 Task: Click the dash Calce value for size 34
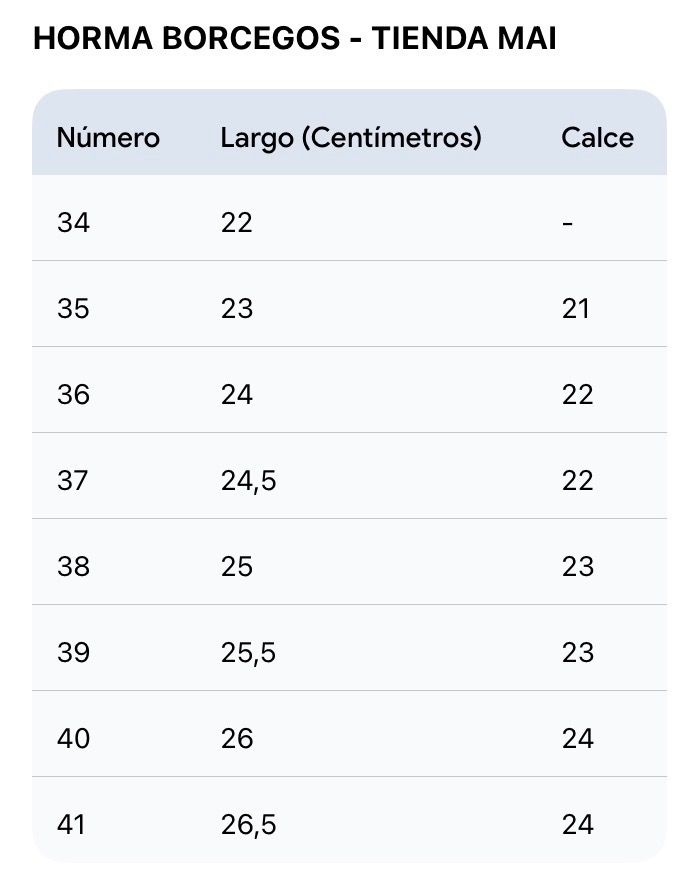point(567,224)
